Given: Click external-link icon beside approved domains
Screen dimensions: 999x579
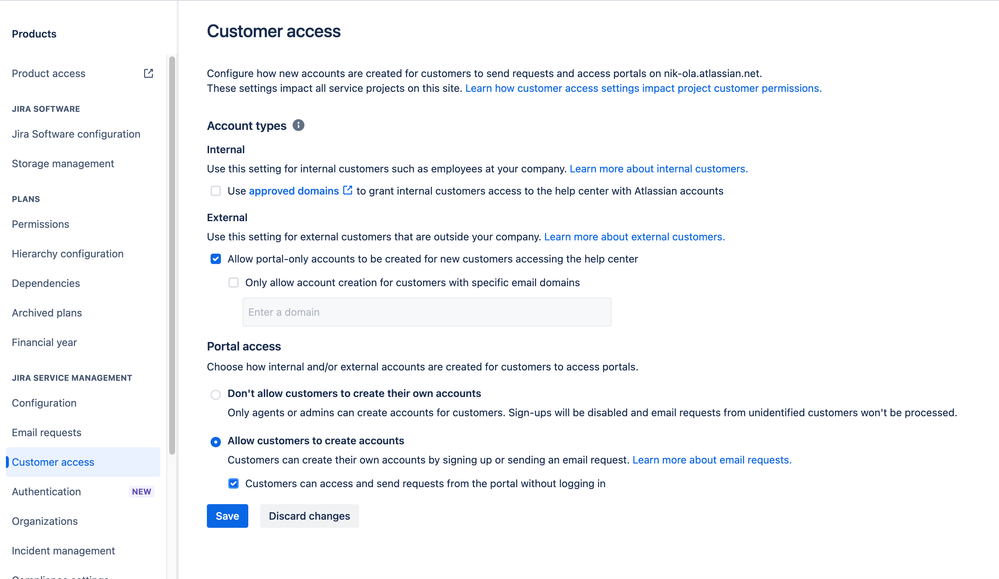Looking at the screenshot, I should pos(348,190).
